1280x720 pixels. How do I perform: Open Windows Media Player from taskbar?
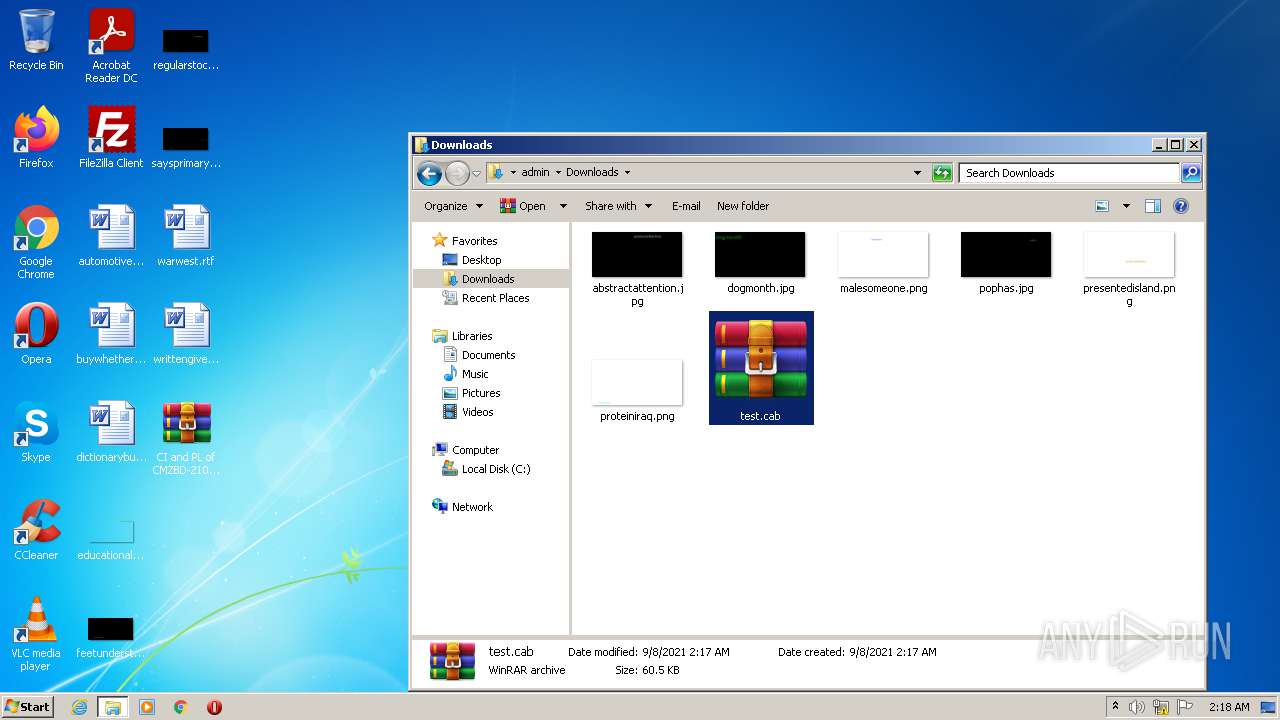tap(147, 707)
